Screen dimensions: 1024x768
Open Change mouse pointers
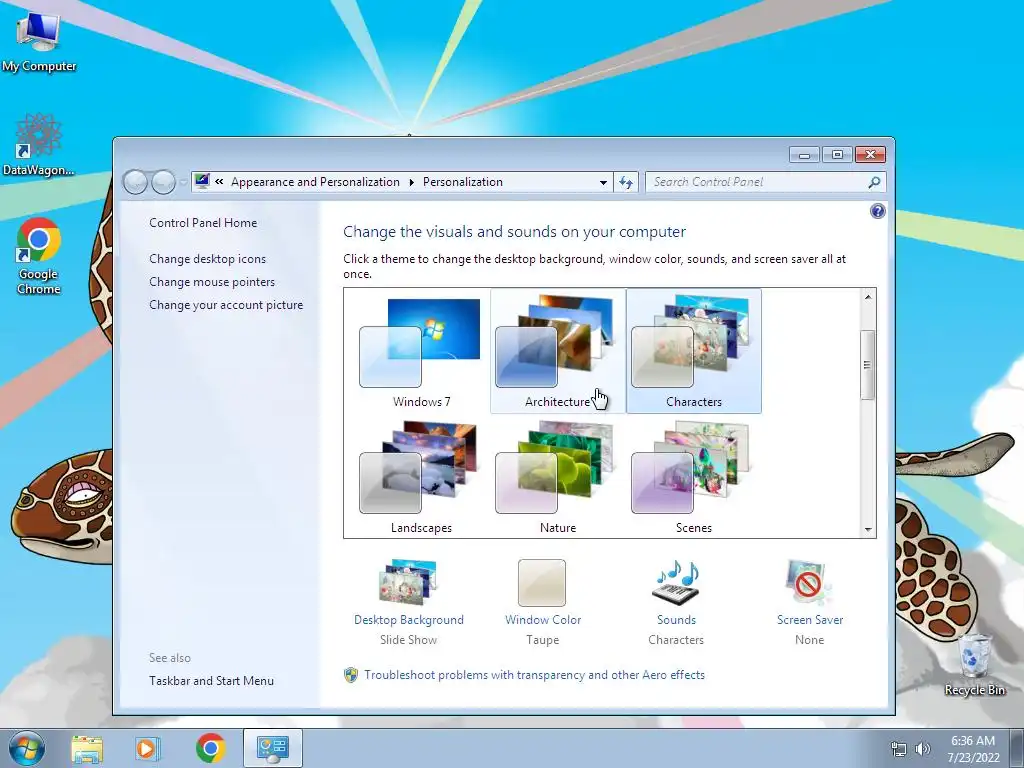212,281
